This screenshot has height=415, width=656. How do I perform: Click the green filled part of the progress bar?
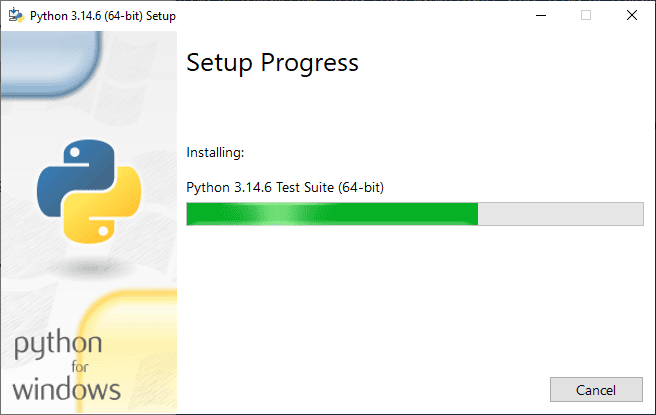coord(332,214)
